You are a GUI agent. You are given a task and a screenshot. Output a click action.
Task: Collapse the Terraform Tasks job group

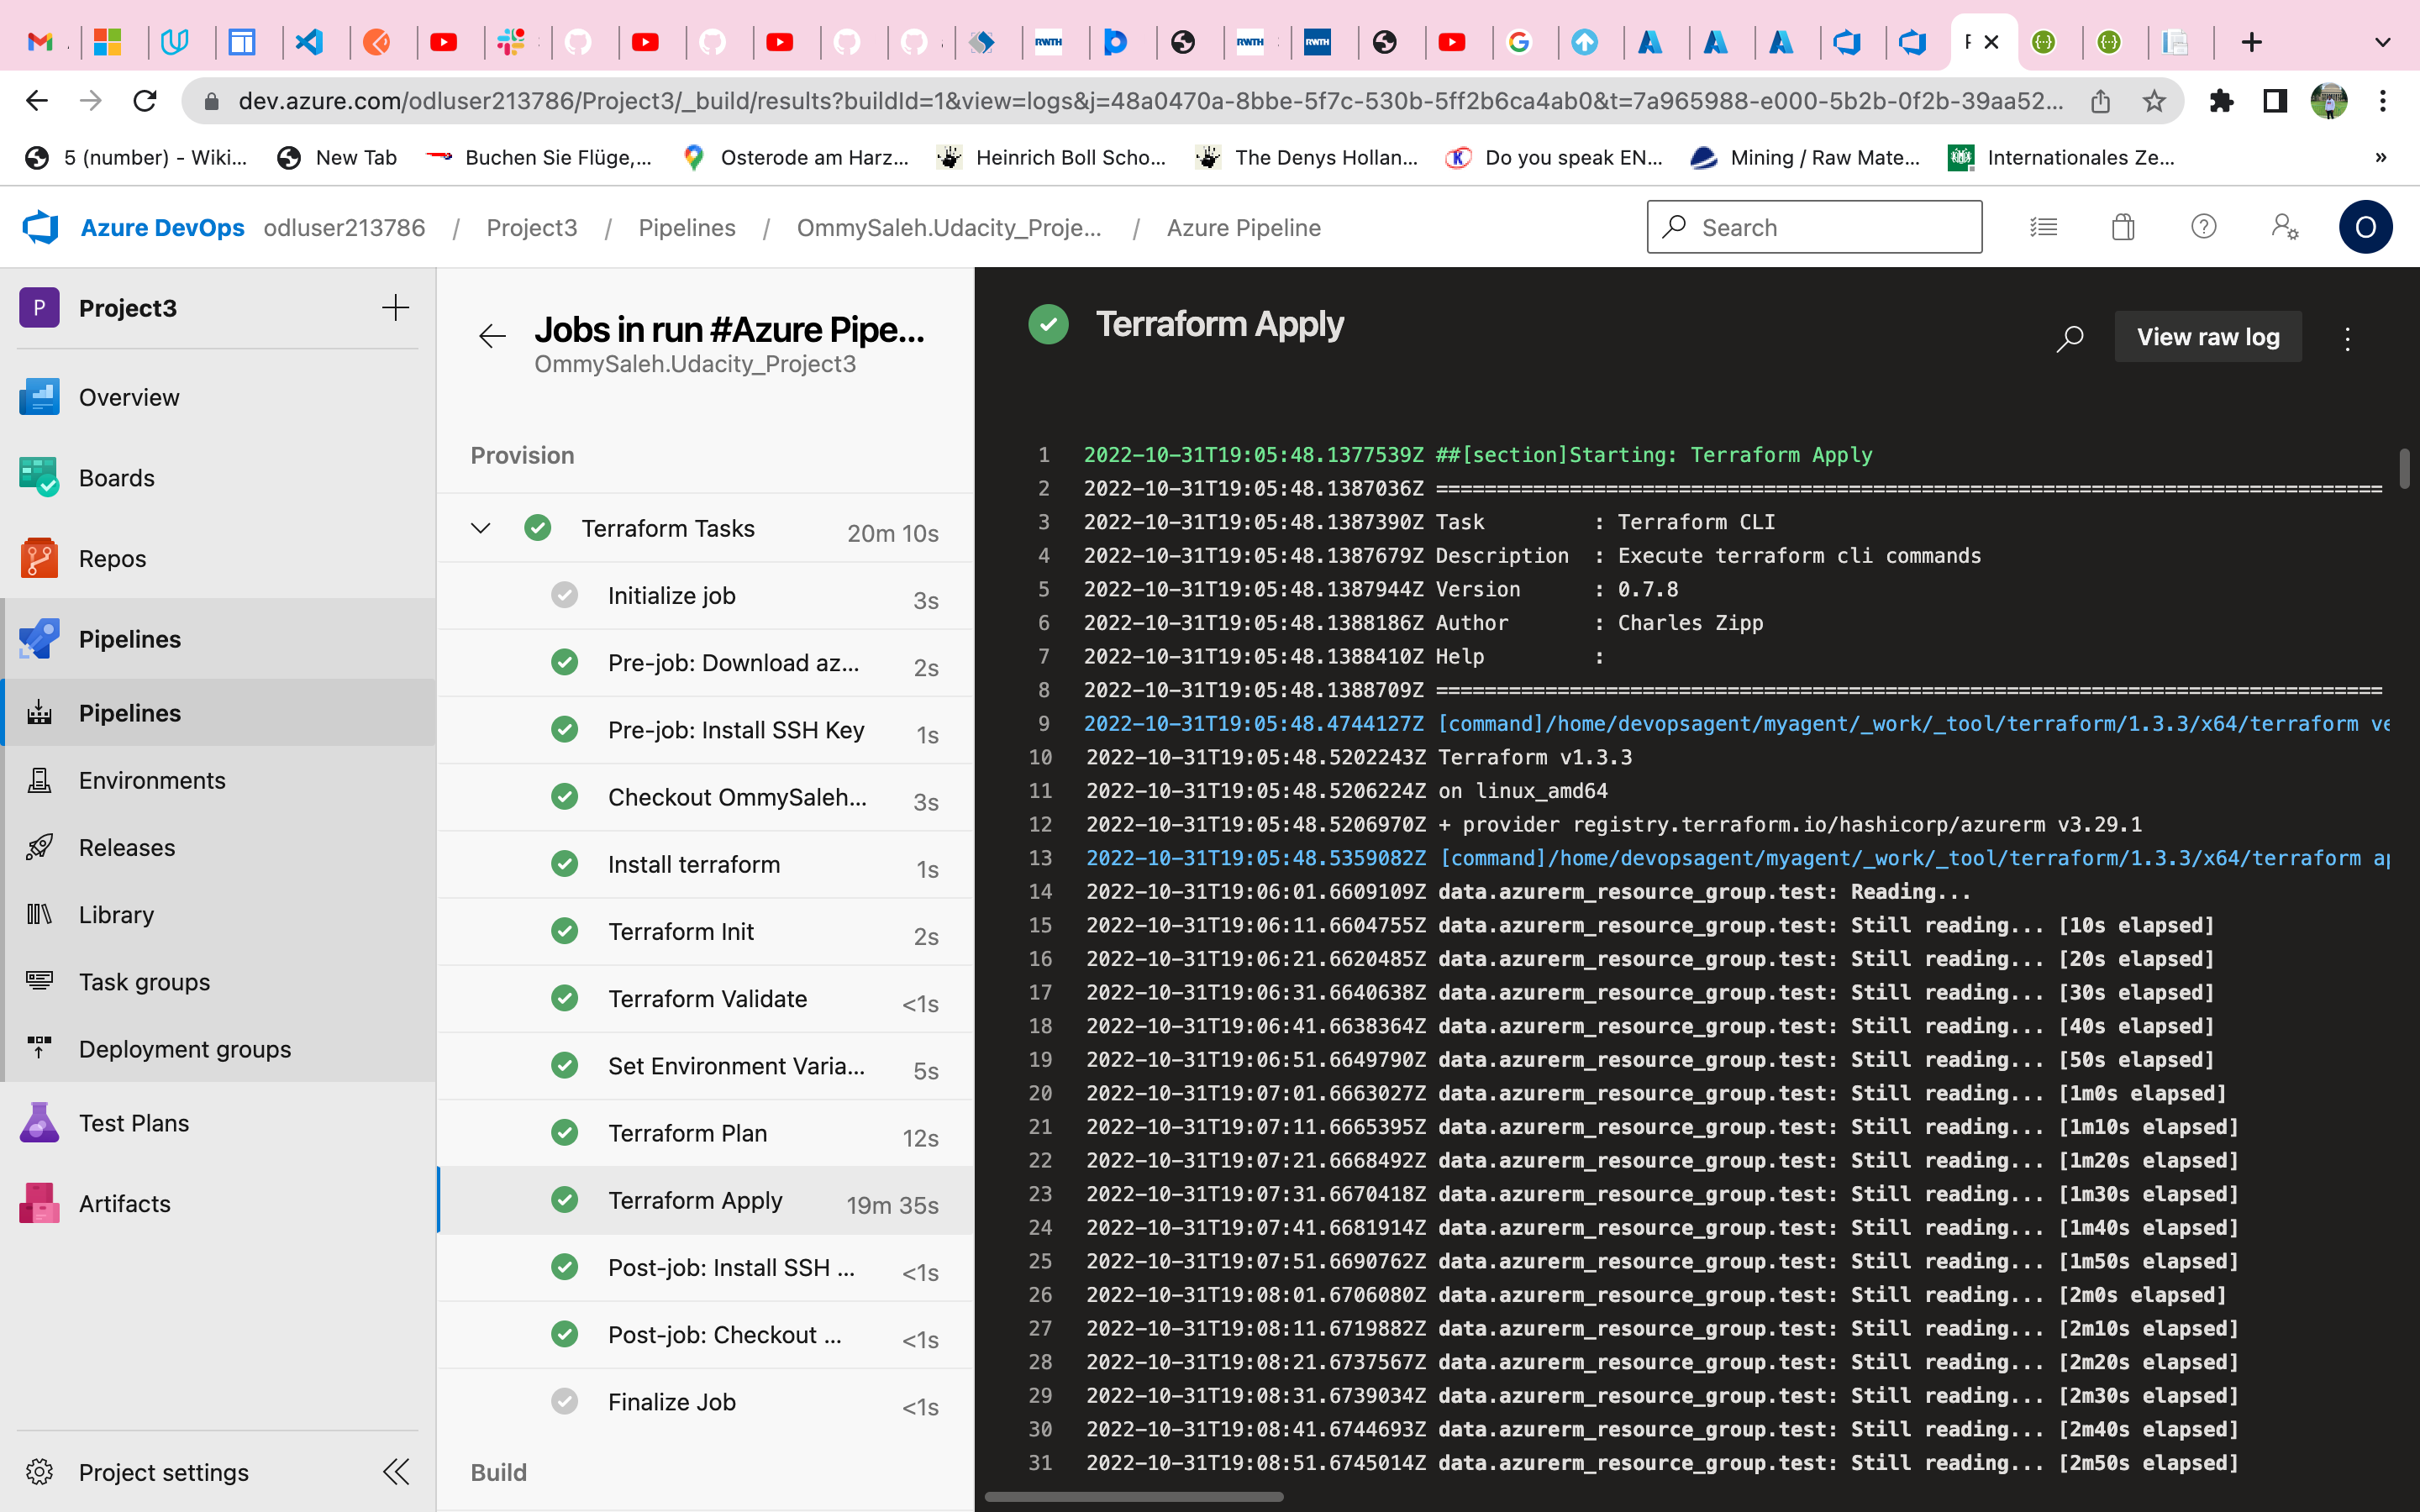point(481,528)
